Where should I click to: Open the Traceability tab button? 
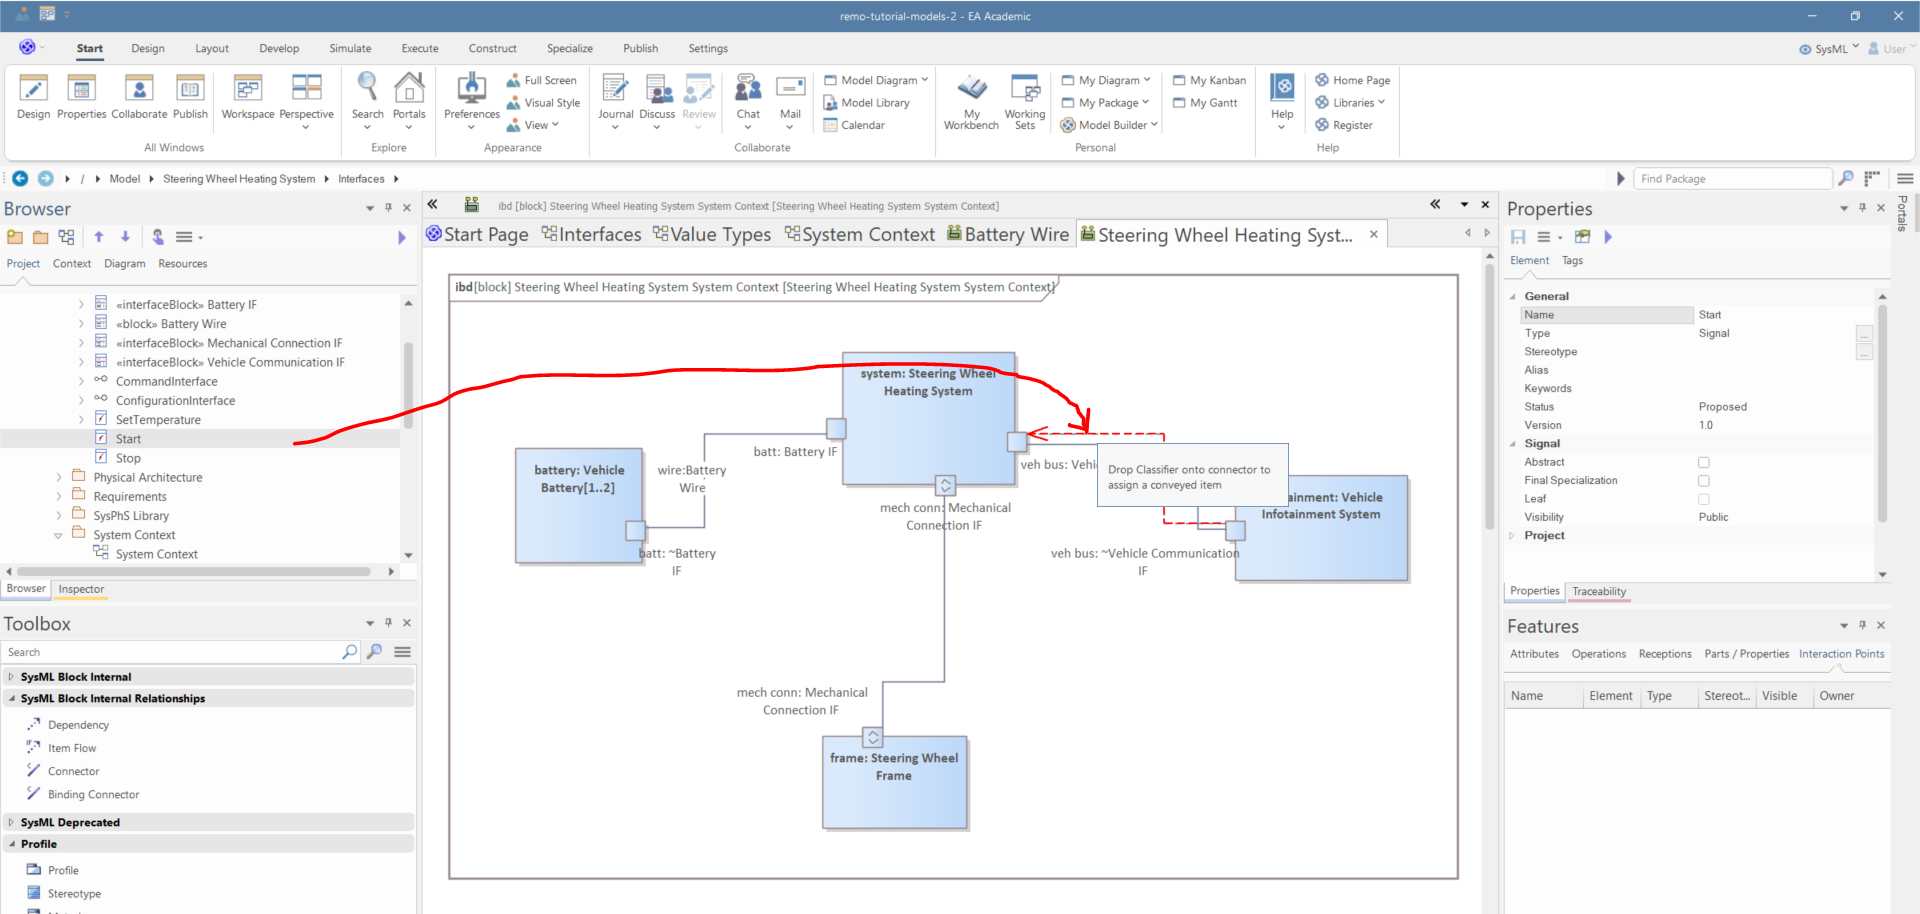(x=1598, y=592)
